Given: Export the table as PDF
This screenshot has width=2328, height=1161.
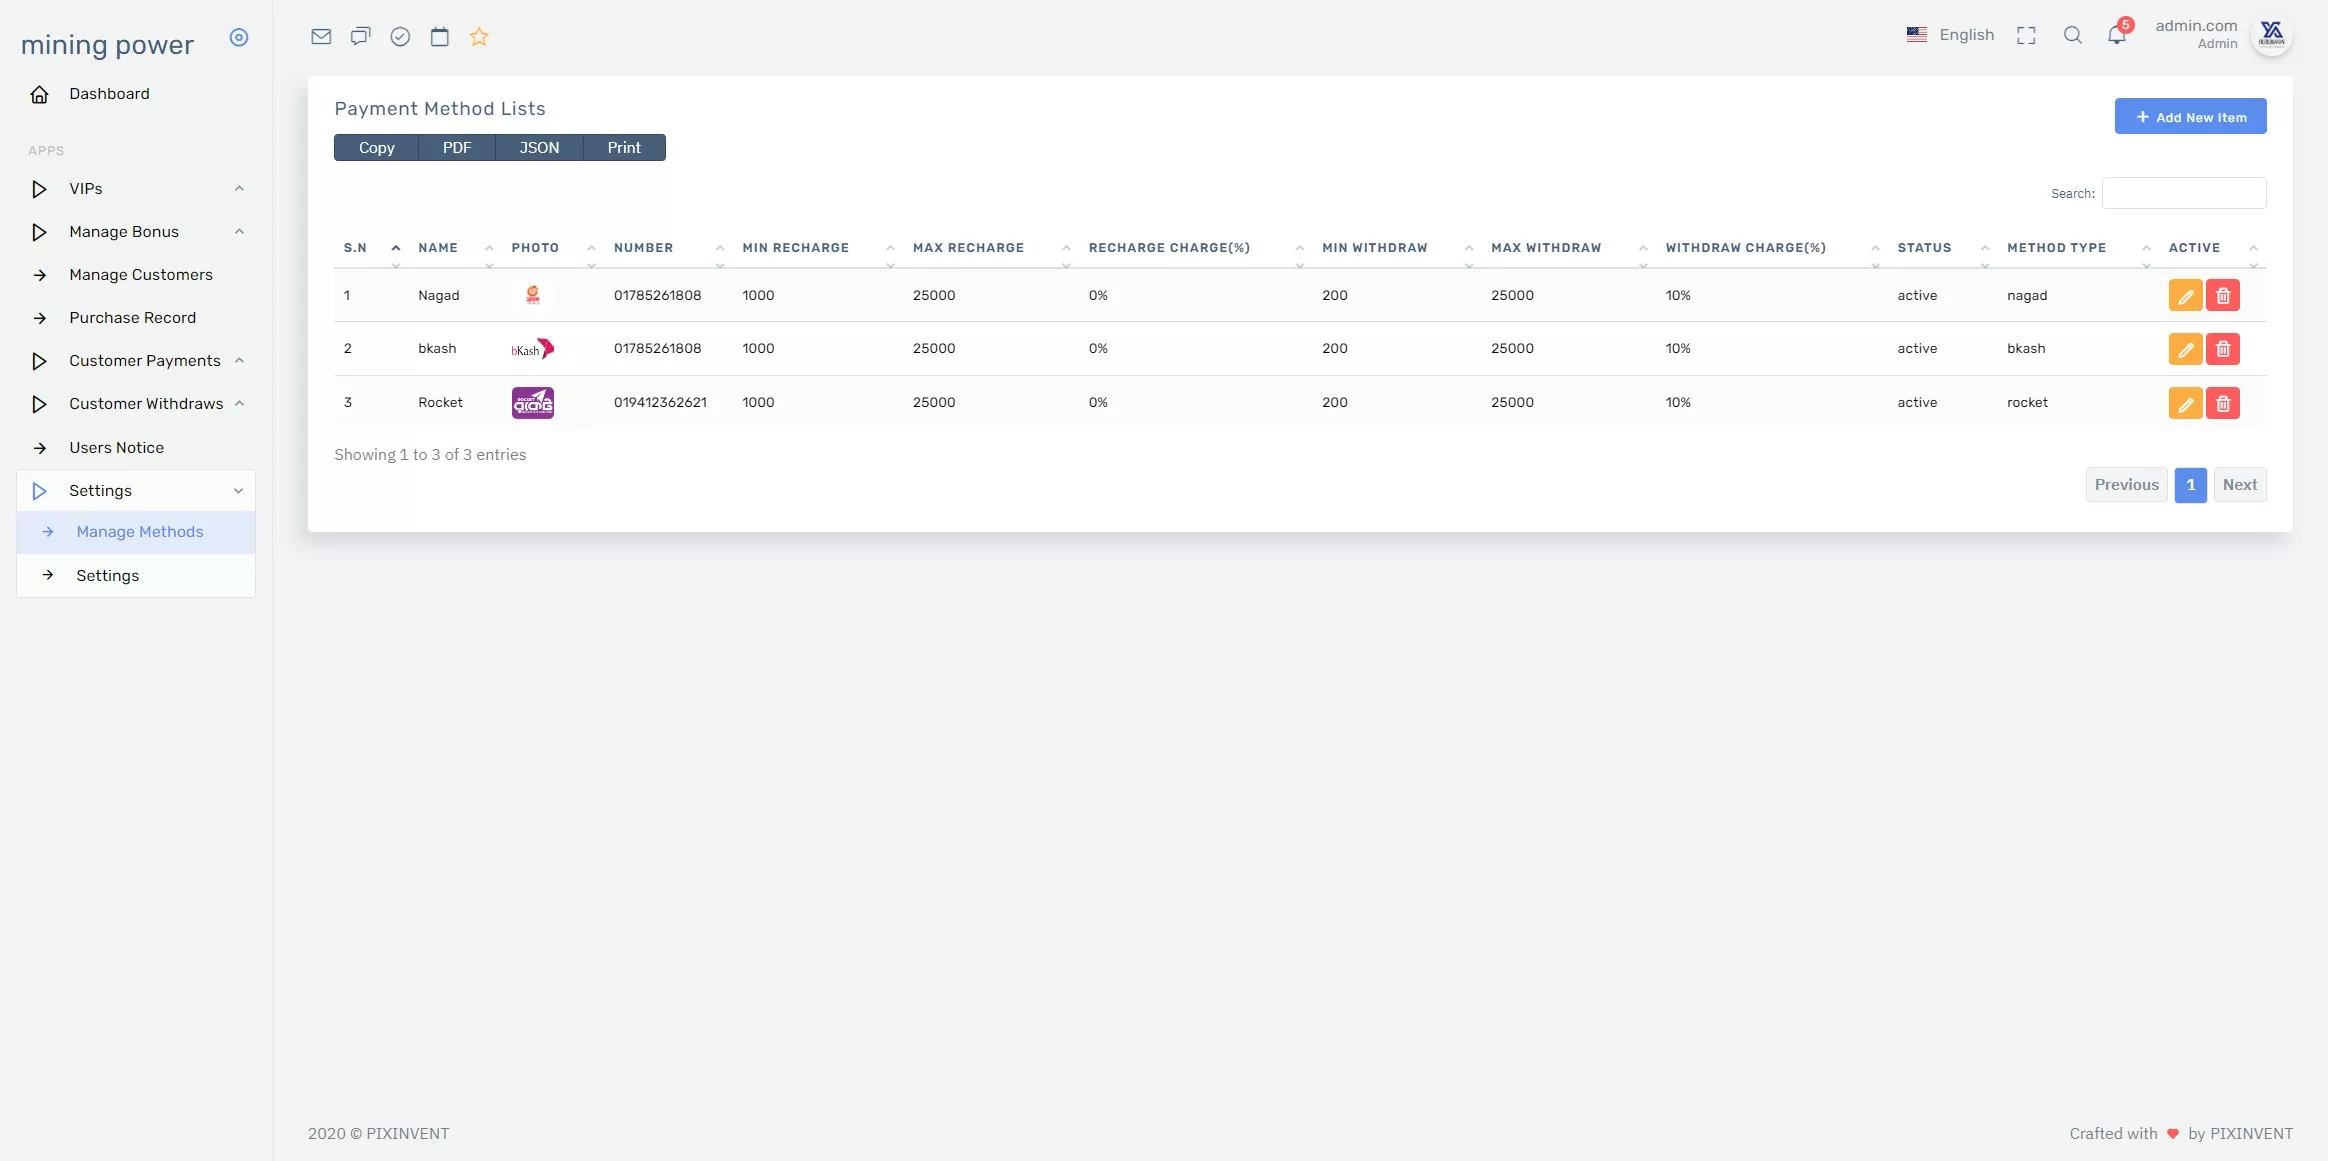Looking at the screenshot, I should point(456,148).
